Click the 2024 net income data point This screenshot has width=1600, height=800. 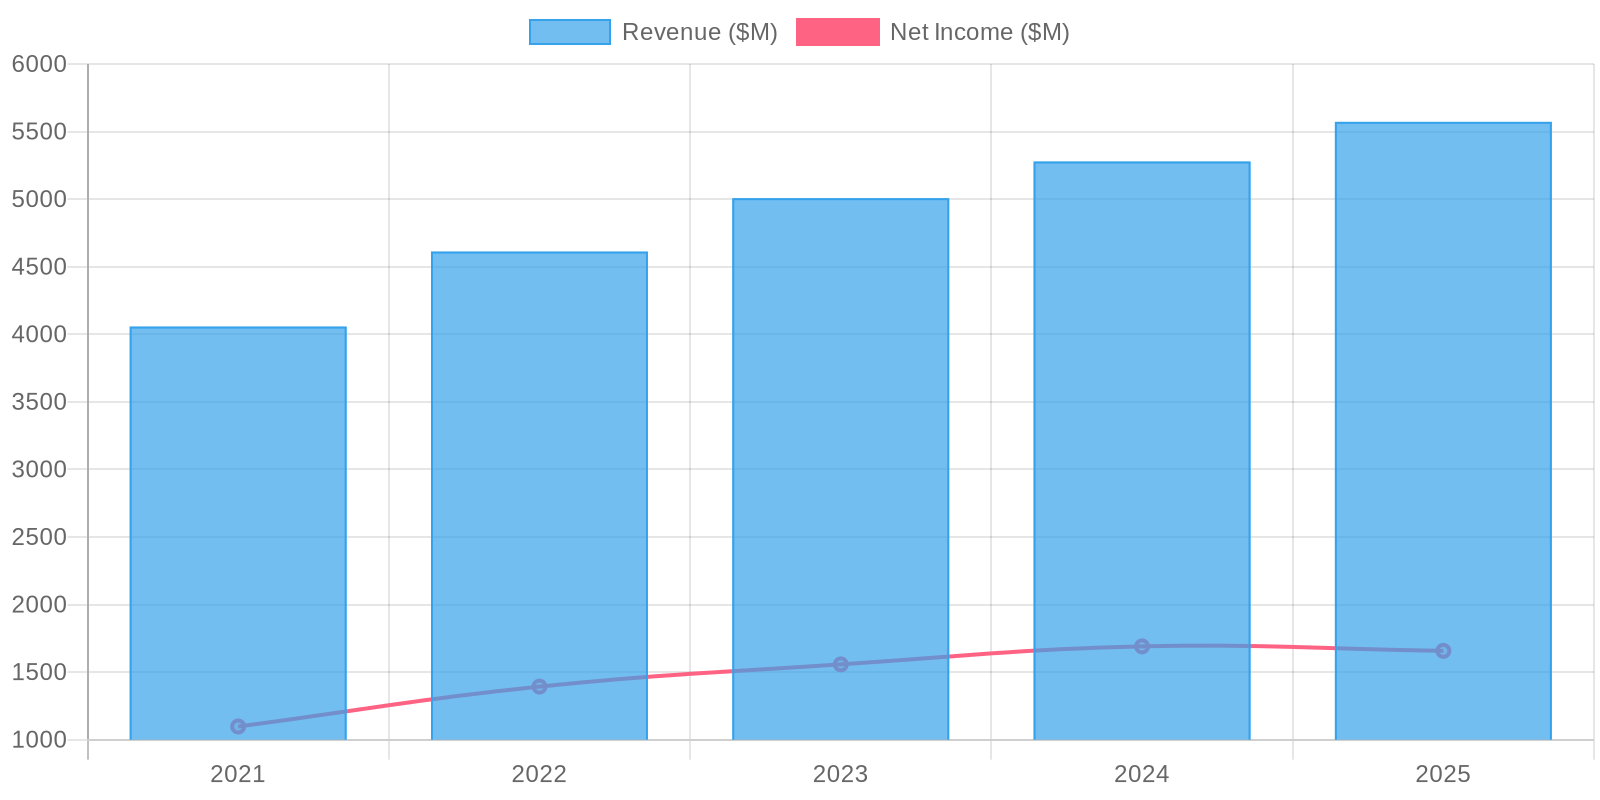(x=1141, y=646)
